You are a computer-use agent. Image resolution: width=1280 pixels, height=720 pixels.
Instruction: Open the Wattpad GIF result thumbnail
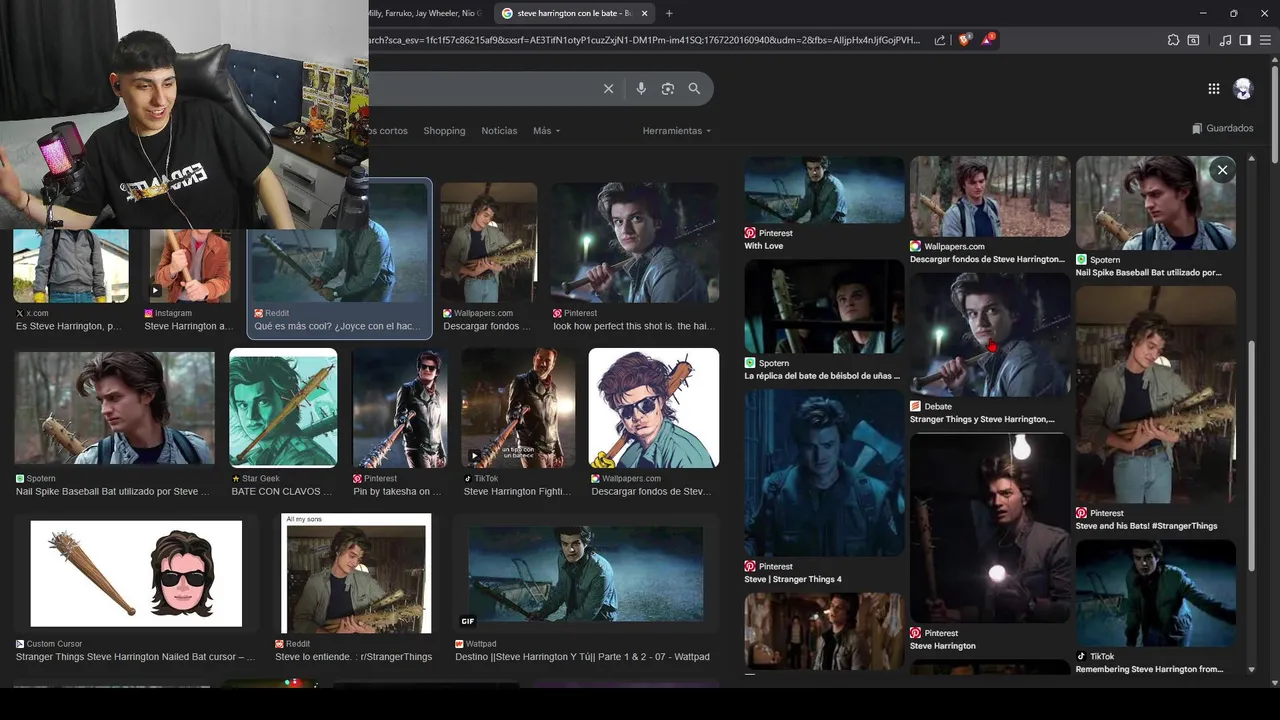(585, 574)
